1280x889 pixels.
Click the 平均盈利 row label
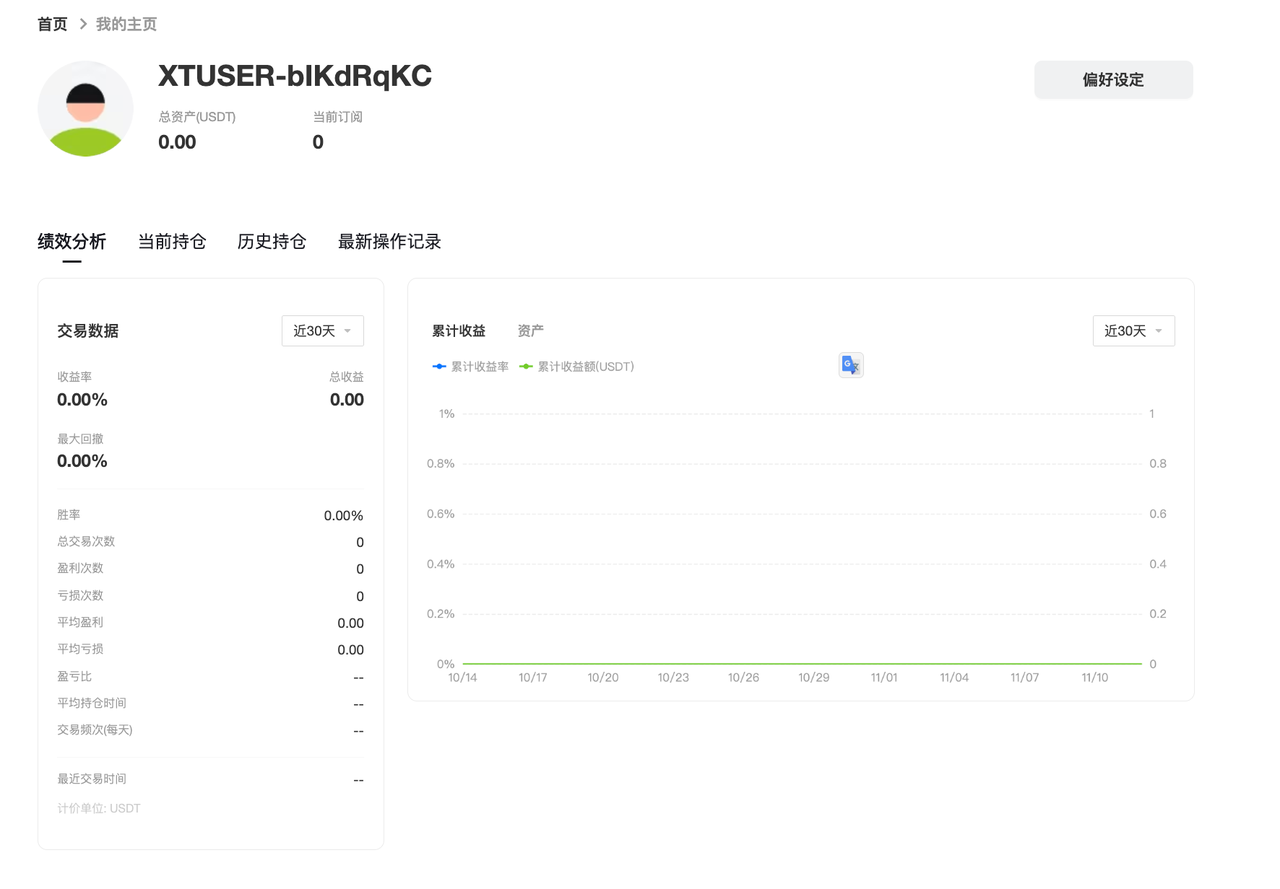click(80, 623)
